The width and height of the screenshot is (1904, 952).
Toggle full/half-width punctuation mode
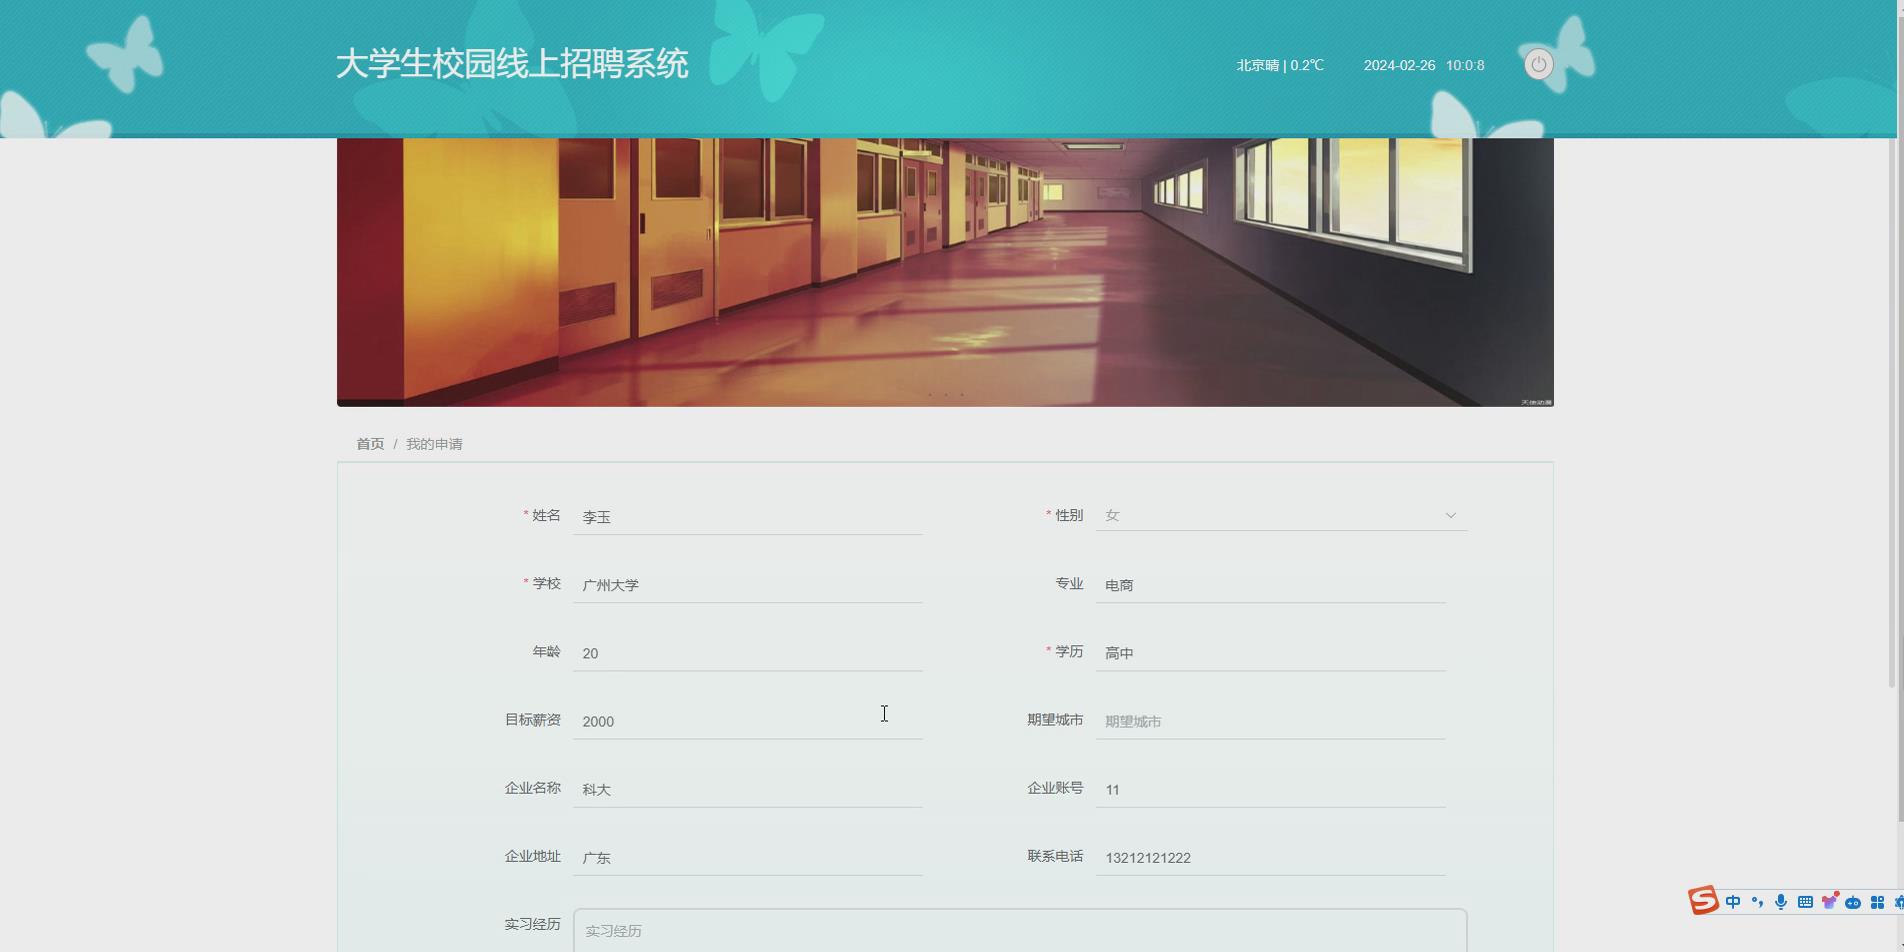(x=1757, y=901)
